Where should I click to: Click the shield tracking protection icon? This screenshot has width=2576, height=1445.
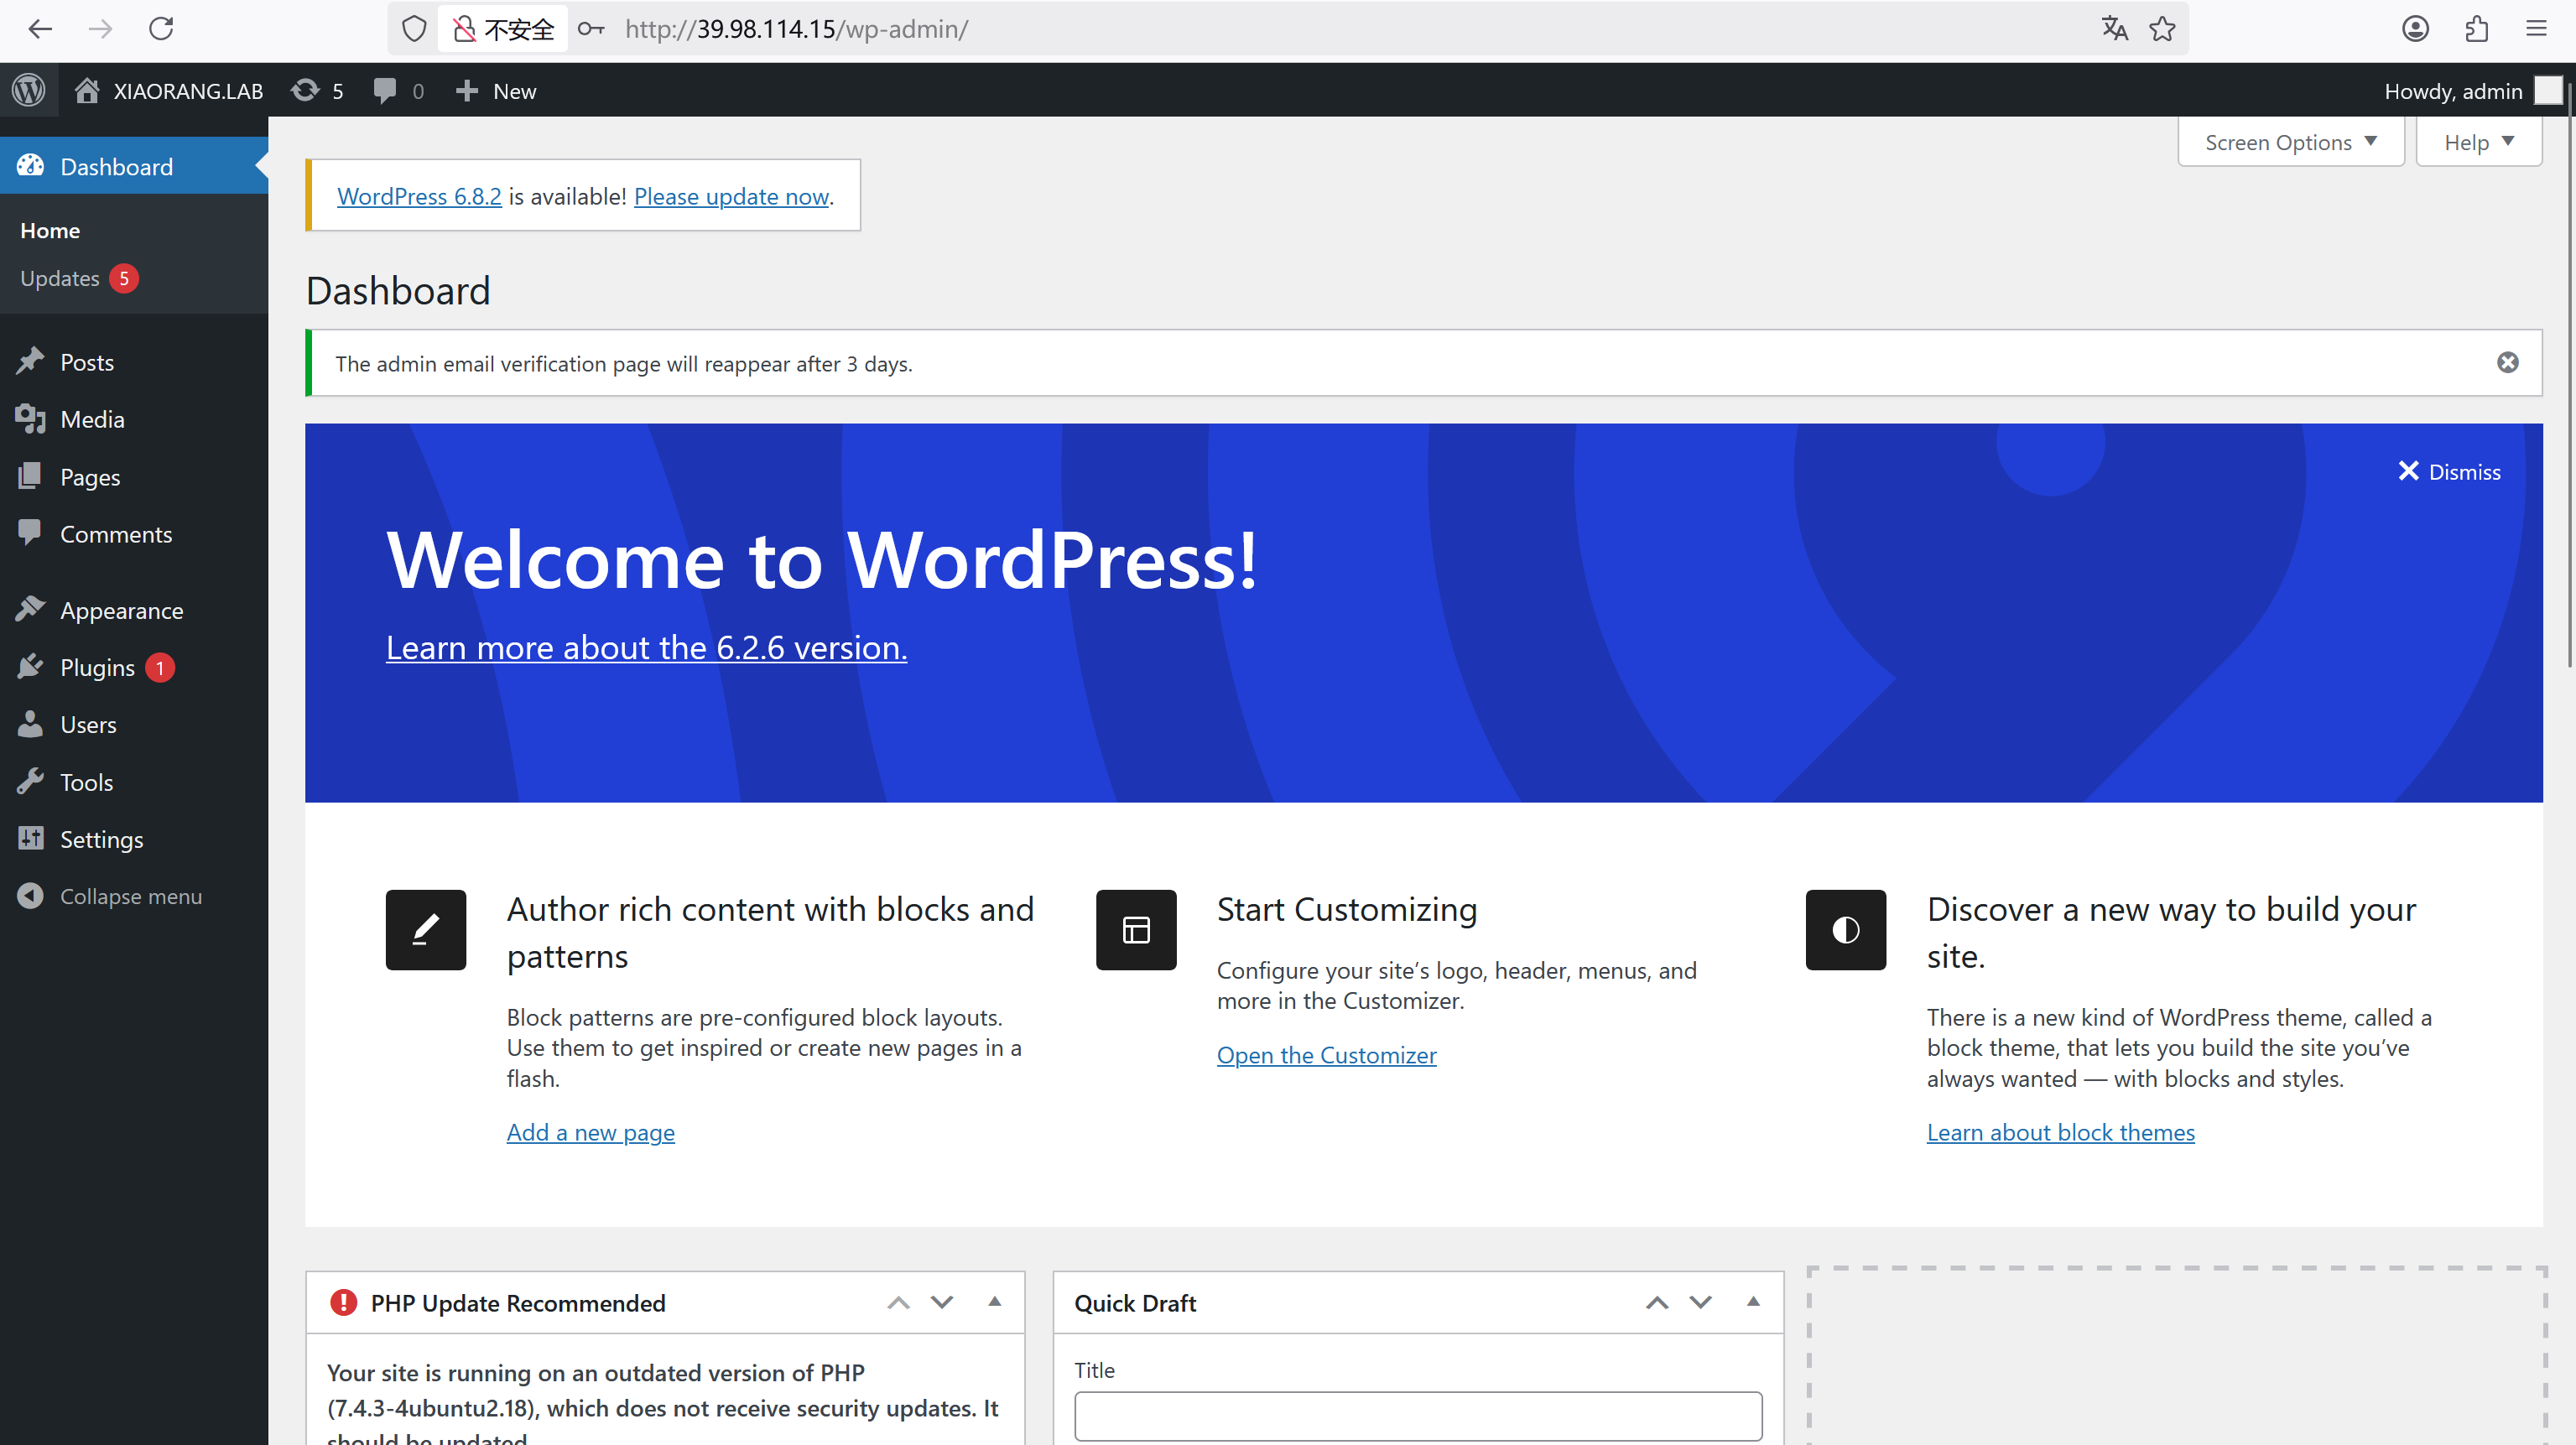pos(414,29)
